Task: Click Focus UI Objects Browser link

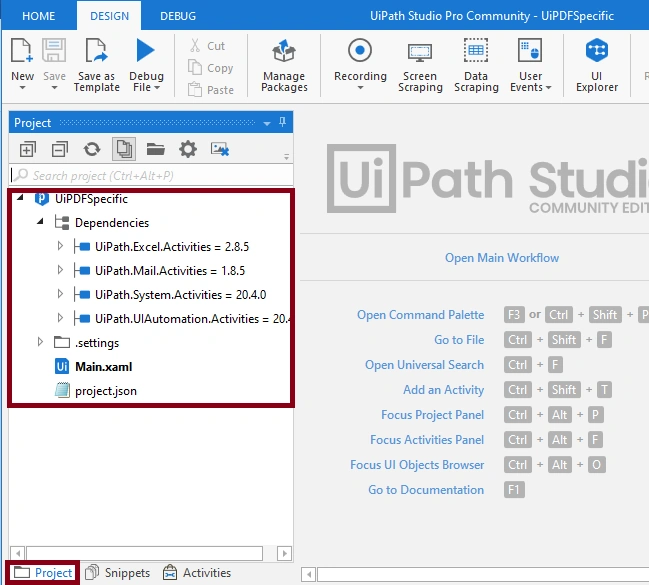Action: (x=417, y=465)
